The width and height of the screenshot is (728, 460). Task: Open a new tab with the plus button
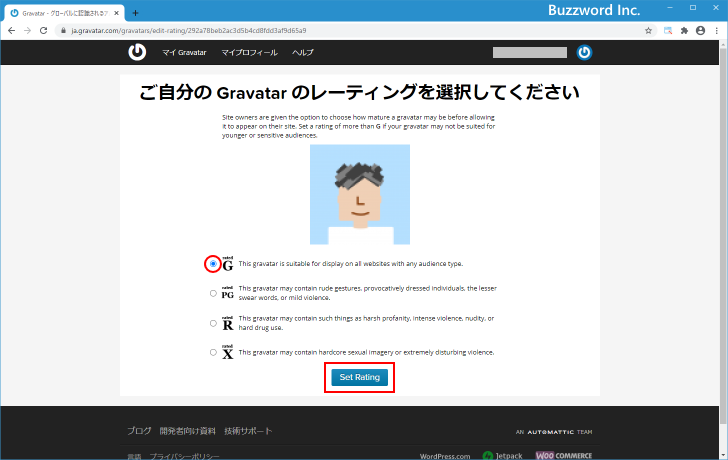pyautogui.click(x=136, y=13)
